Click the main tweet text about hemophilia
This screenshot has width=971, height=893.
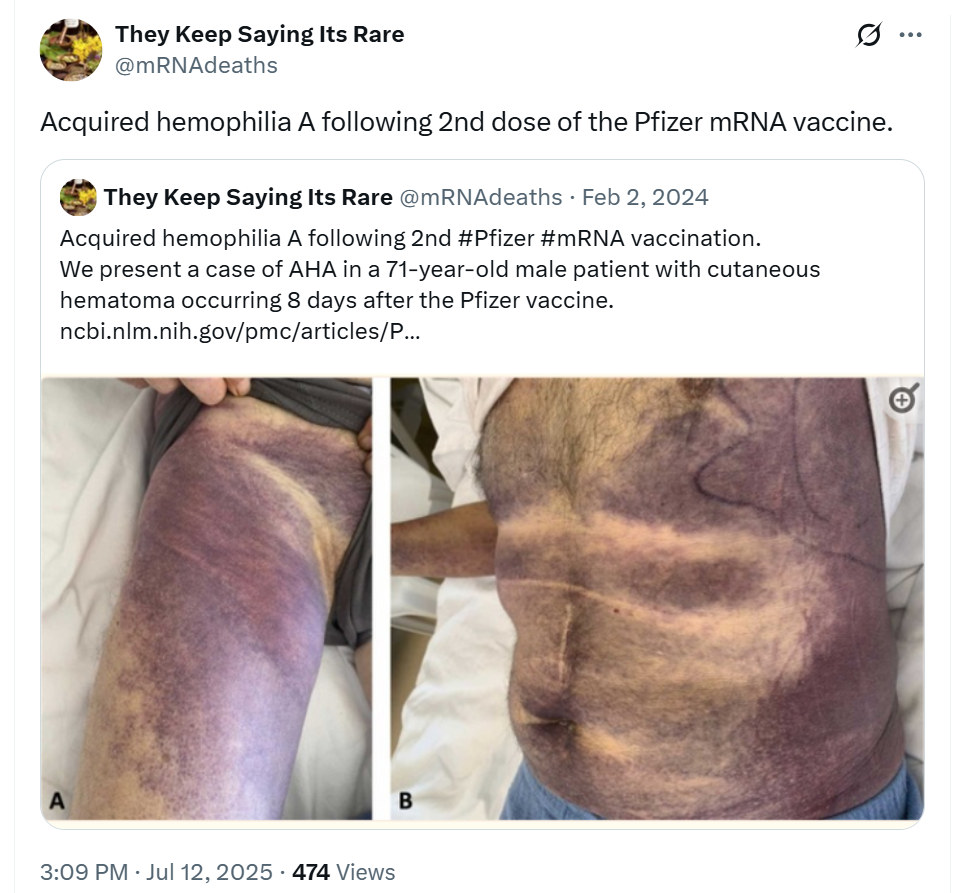[466, 121]
